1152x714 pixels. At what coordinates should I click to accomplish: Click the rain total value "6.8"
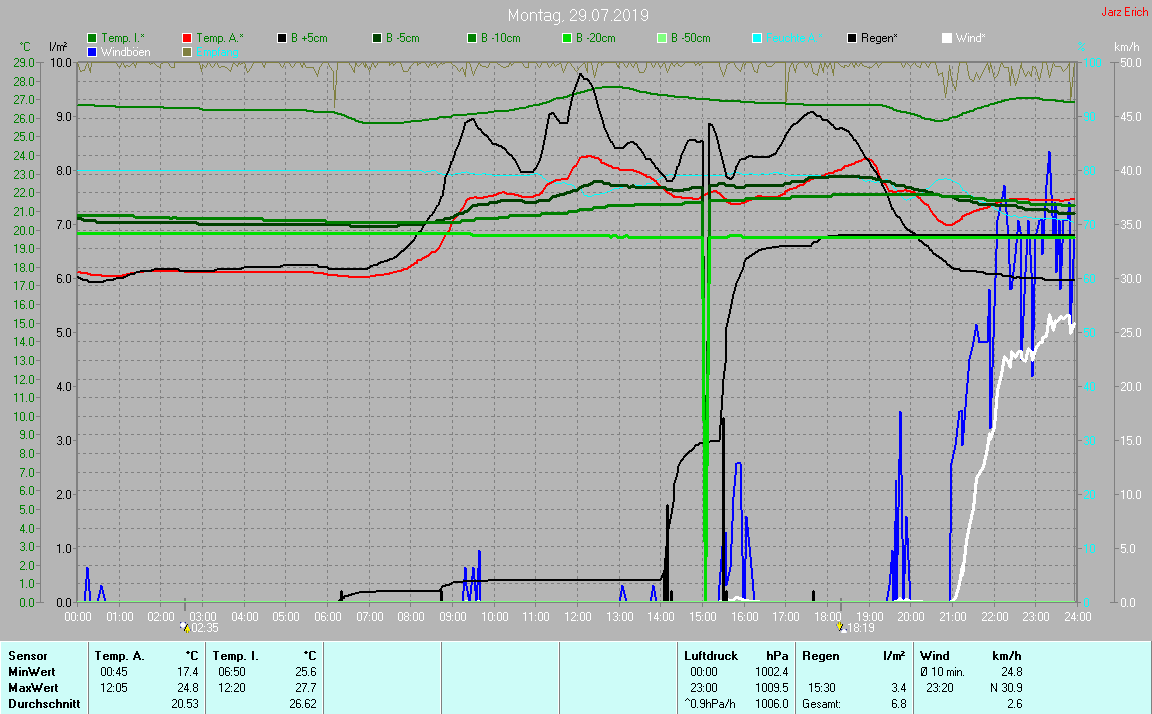[x=899, y=704]
